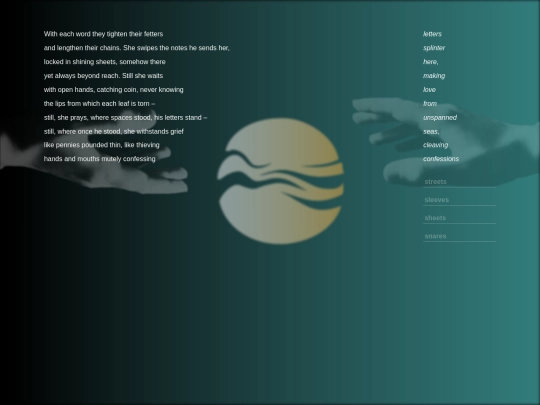Image resolution: width=540 pixels, height=405 pixels.
Task: Click line 'still, where once he stood'
Action: [114, 132]
